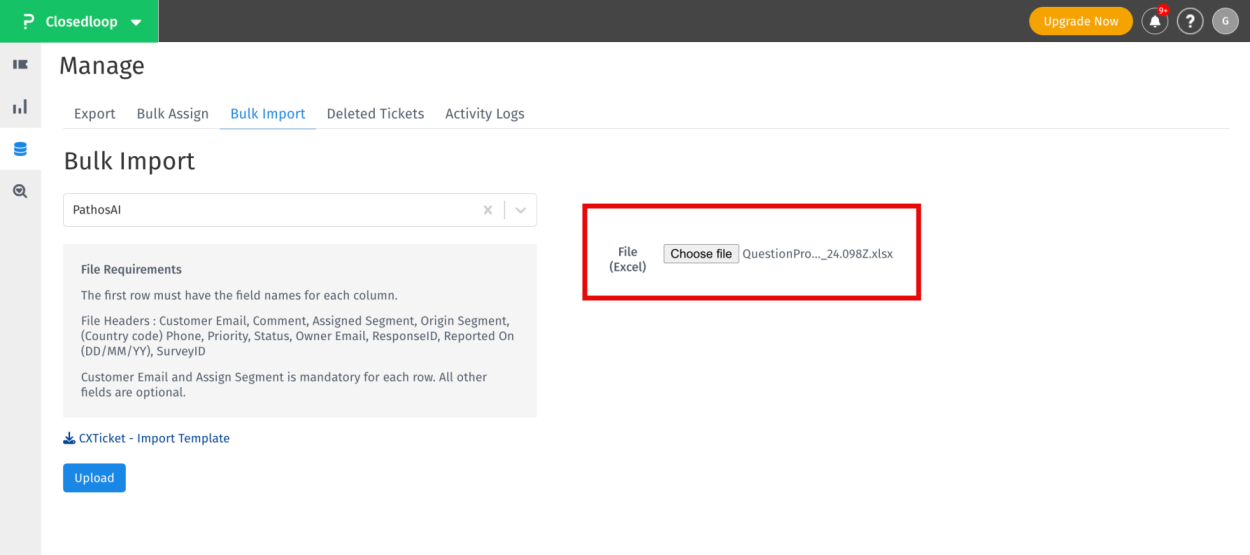The width and height of the screenshot is (1250, 555).
Task: Expand the PathosAI dropdown chevron
Action: click(521, 210)
